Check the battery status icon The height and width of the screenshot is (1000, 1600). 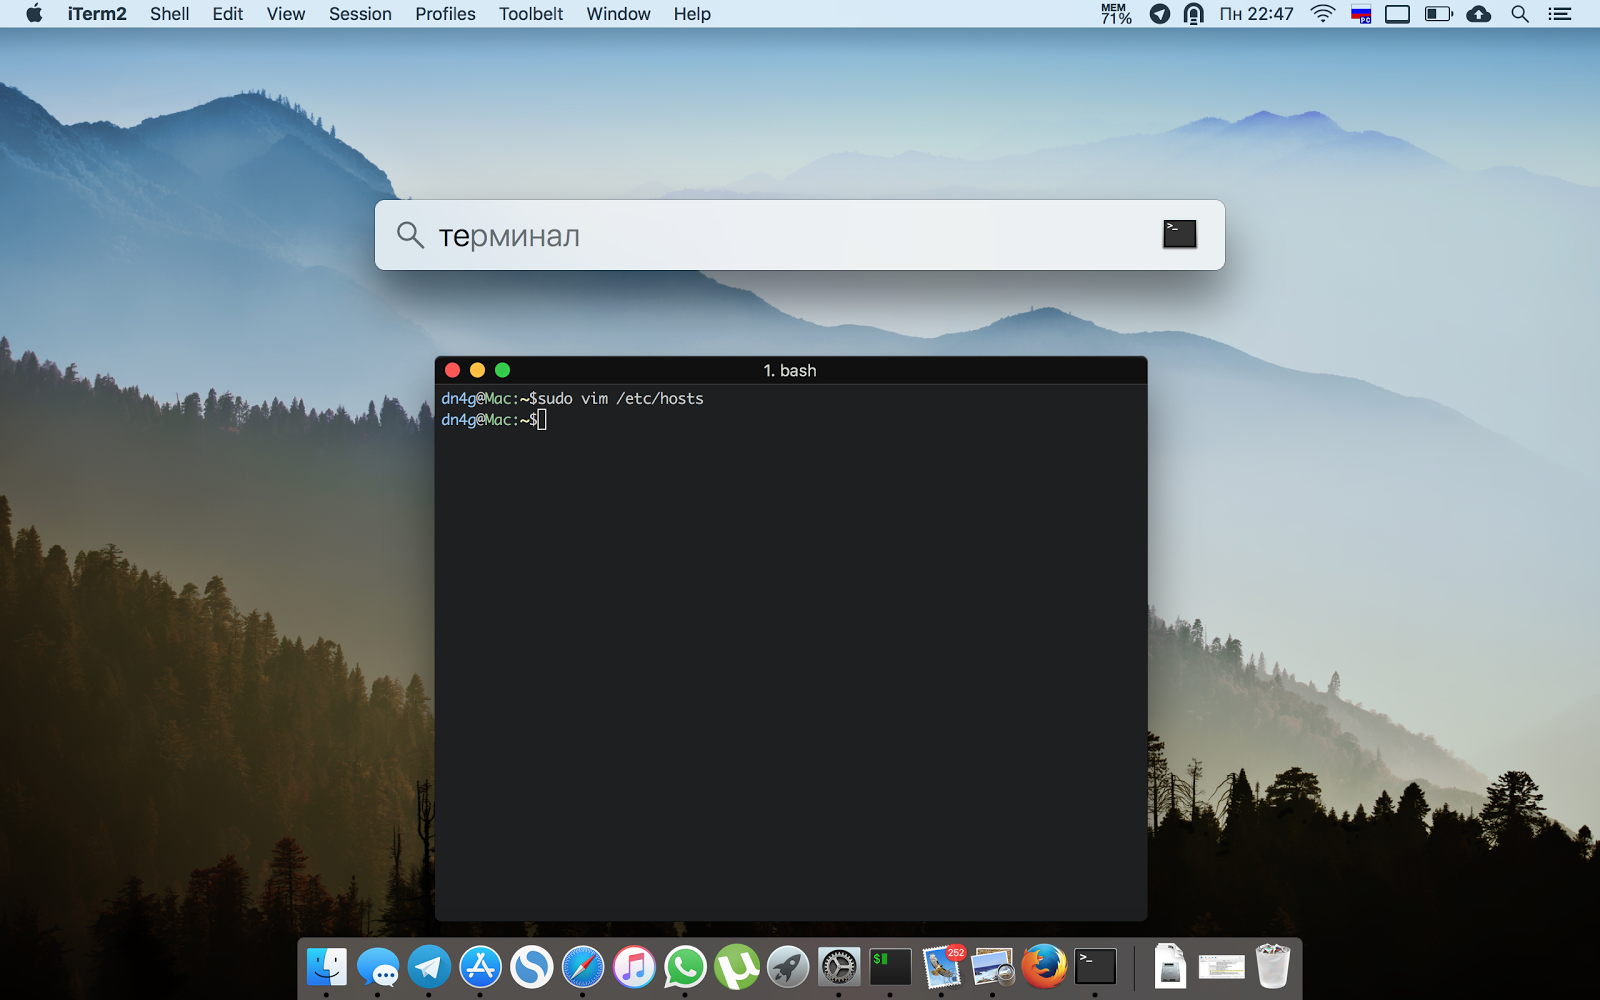tap(1439, 14)
